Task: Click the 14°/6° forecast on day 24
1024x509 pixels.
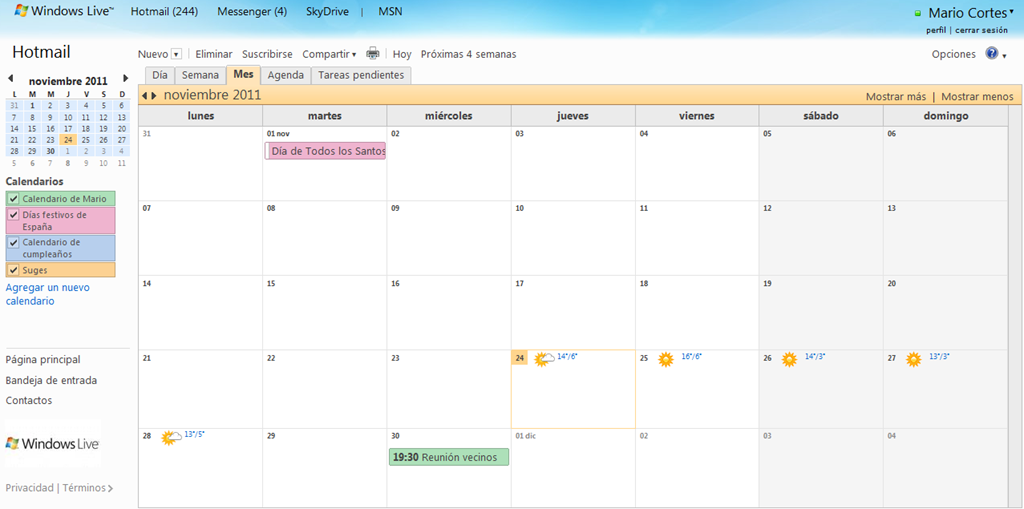Action: pos(568,357)
